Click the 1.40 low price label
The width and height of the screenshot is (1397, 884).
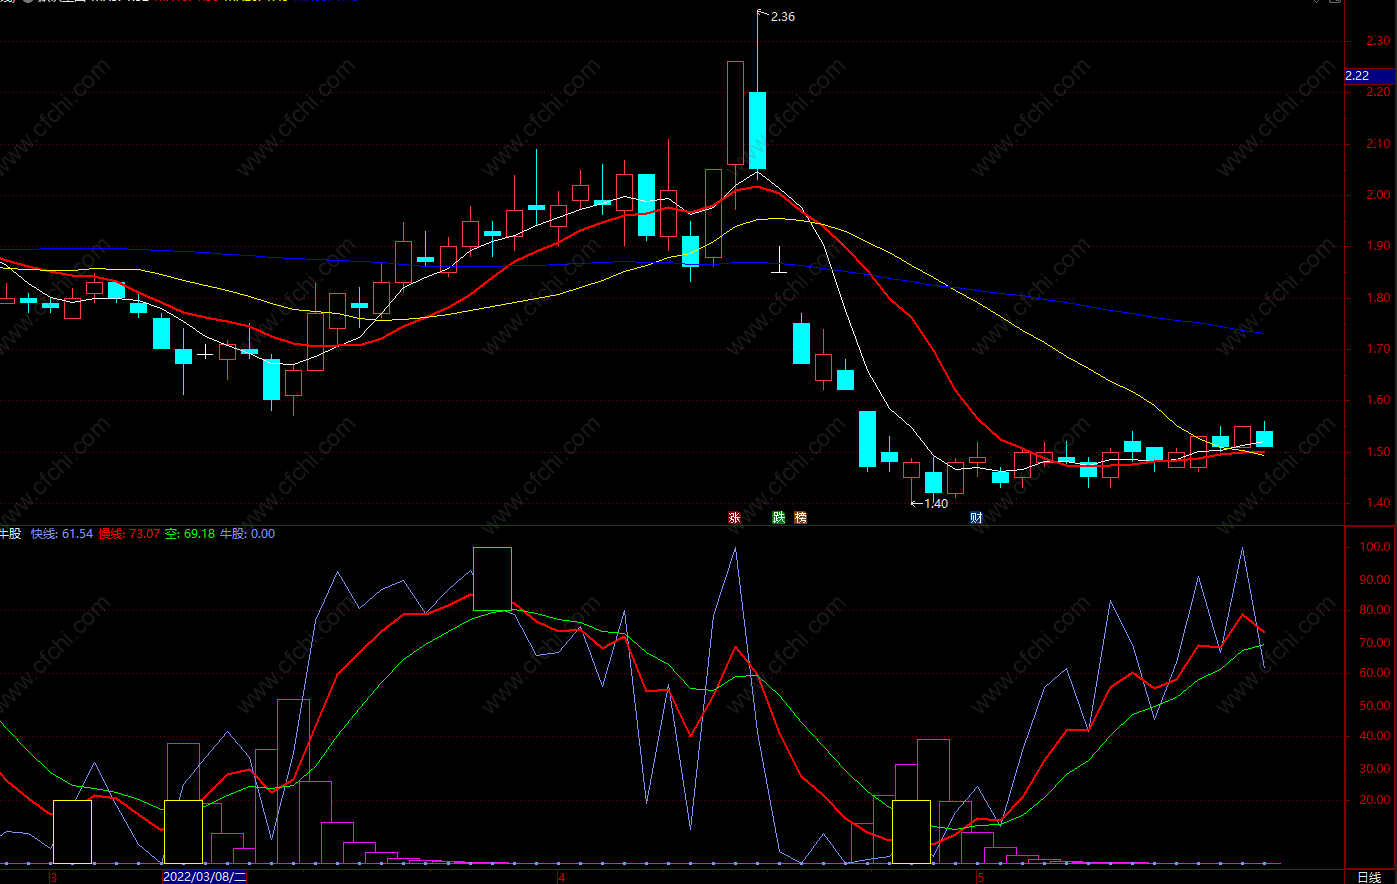[x=936, y=504]
